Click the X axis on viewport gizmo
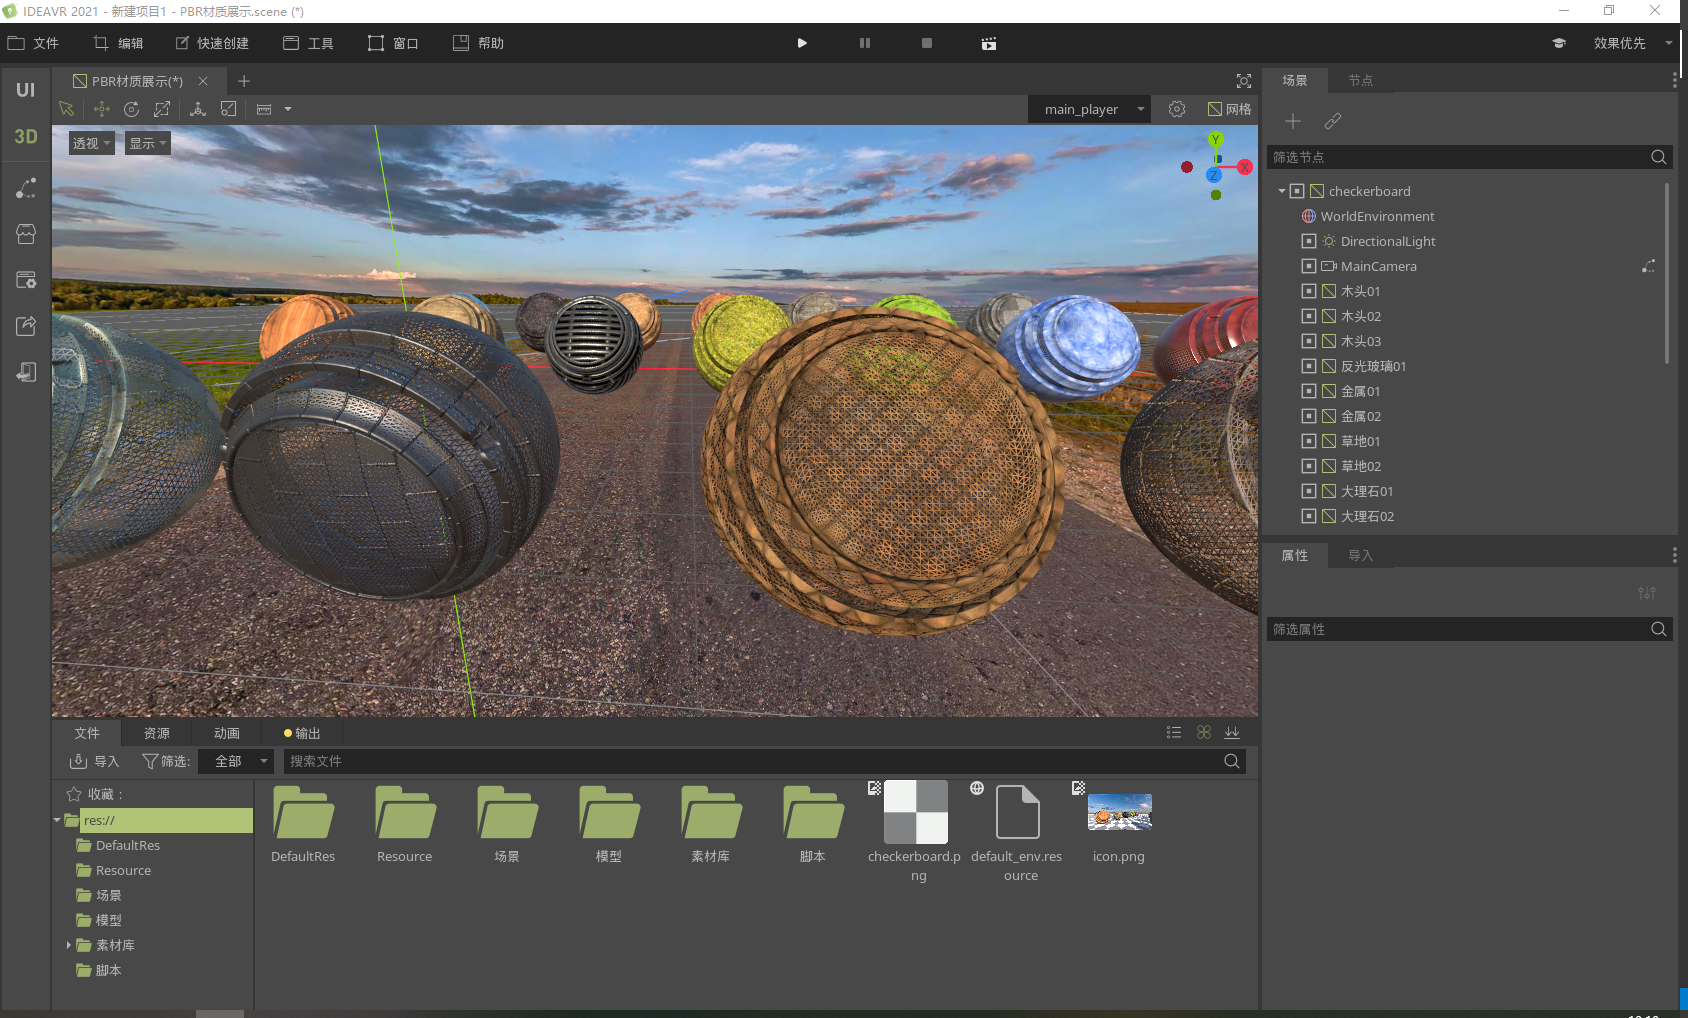 click(1245, 167)
